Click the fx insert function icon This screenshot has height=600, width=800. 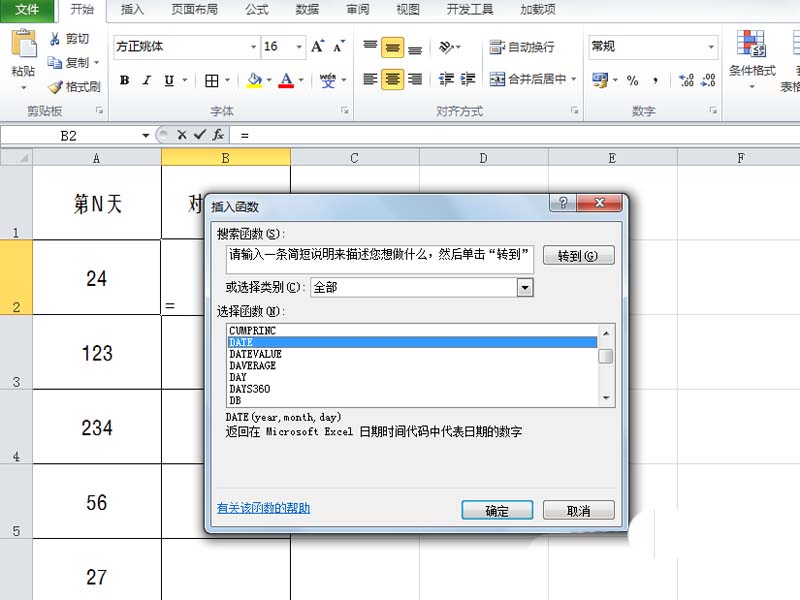(218, 135)
